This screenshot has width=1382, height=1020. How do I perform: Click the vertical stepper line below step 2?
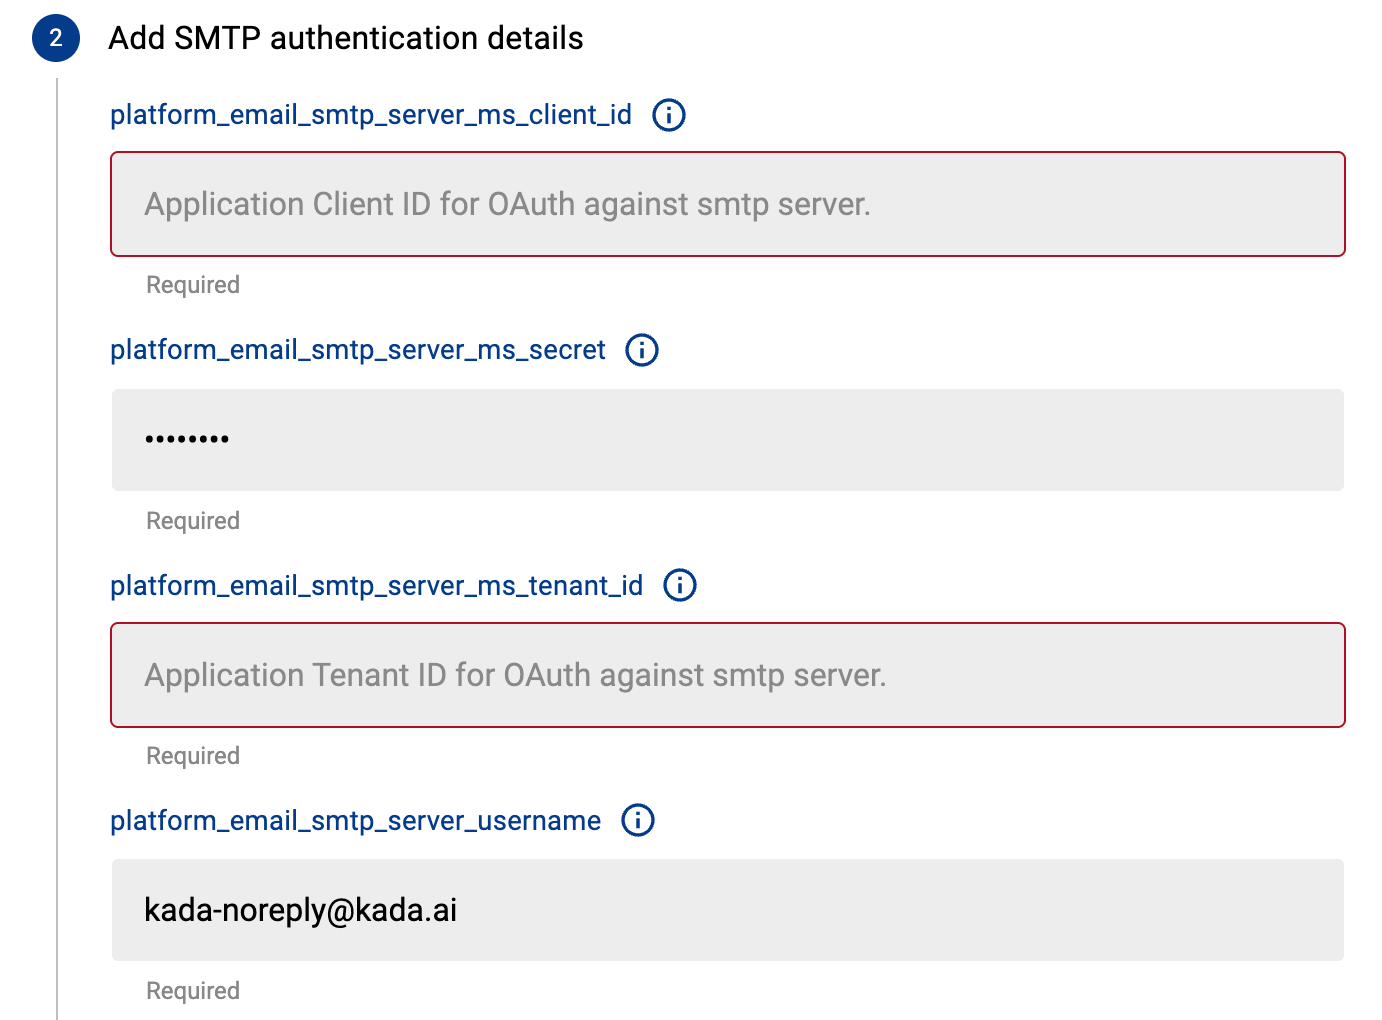pos(57,550)
